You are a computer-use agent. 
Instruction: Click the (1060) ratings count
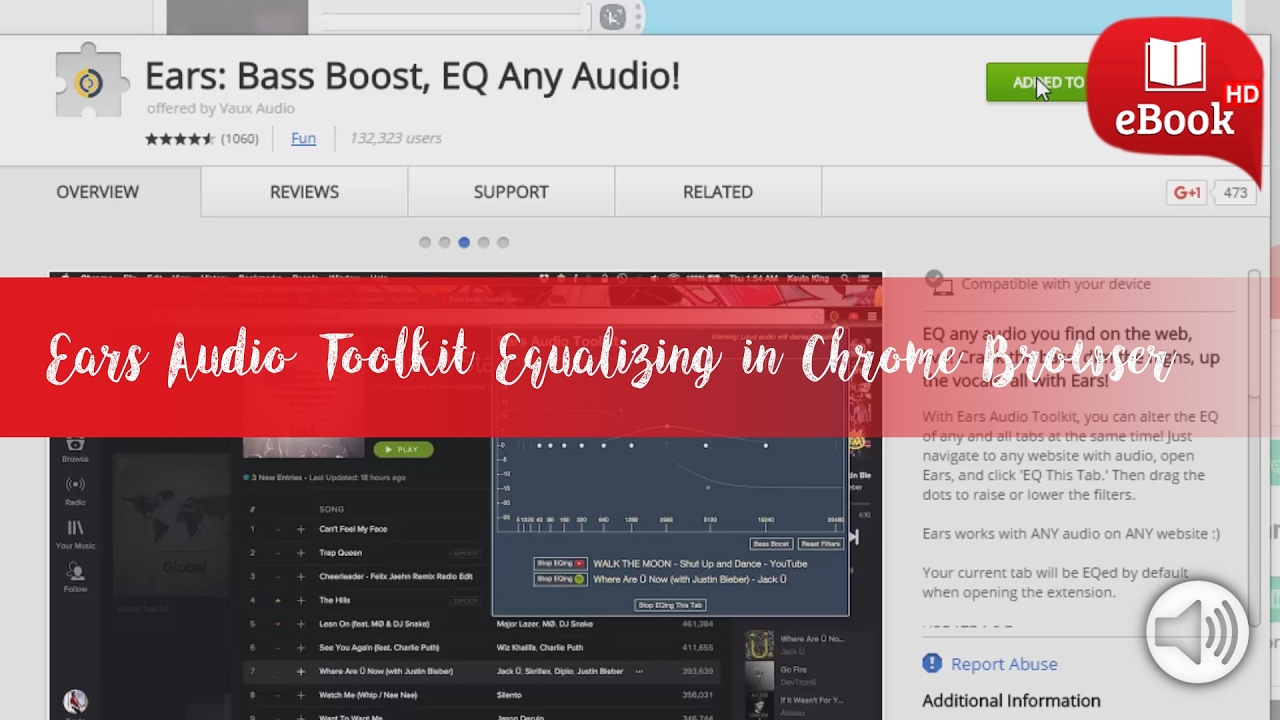click(240, 139)
